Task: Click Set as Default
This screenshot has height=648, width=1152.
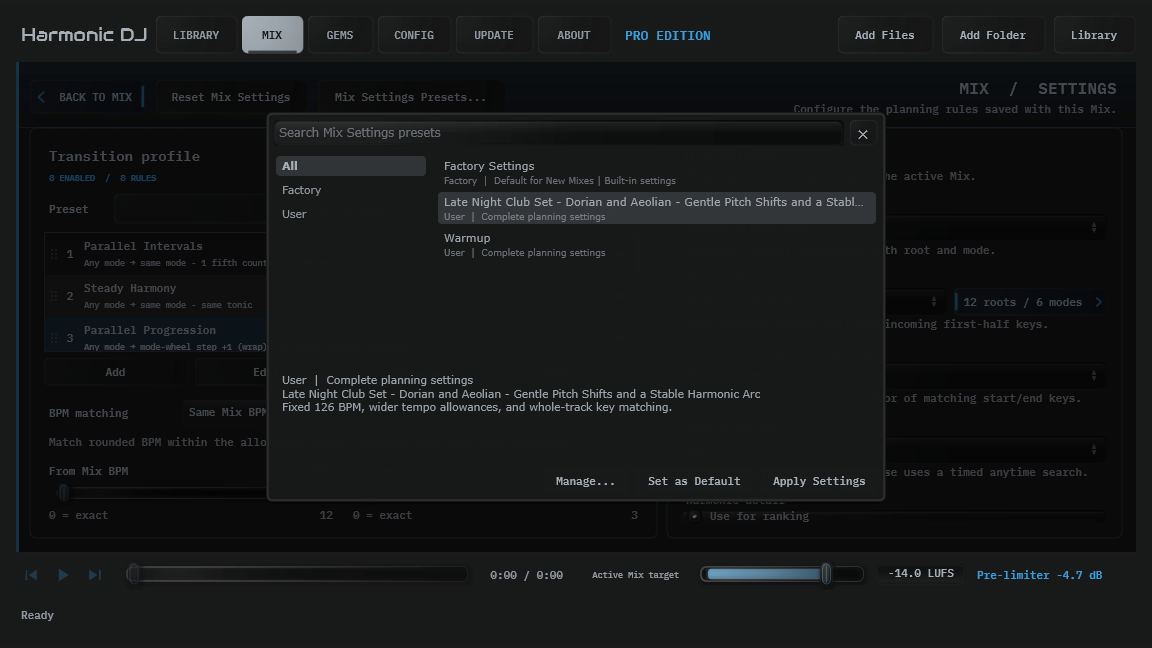Action: coord(694,481)
